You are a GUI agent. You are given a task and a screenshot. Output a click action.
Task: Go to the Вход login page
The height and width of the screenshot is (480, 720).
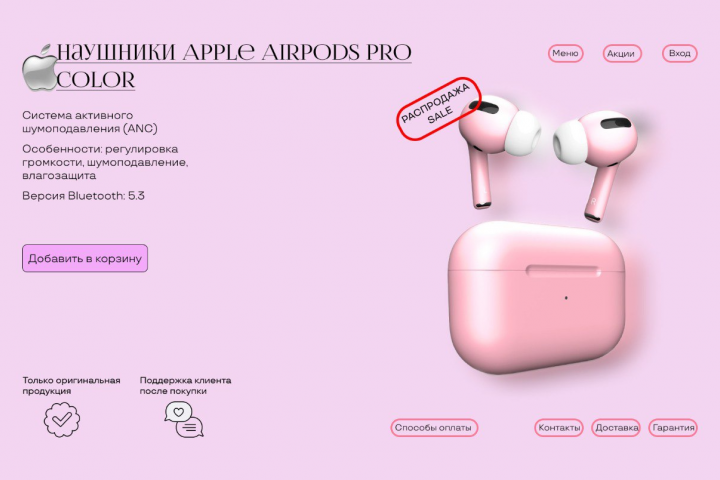680,53
